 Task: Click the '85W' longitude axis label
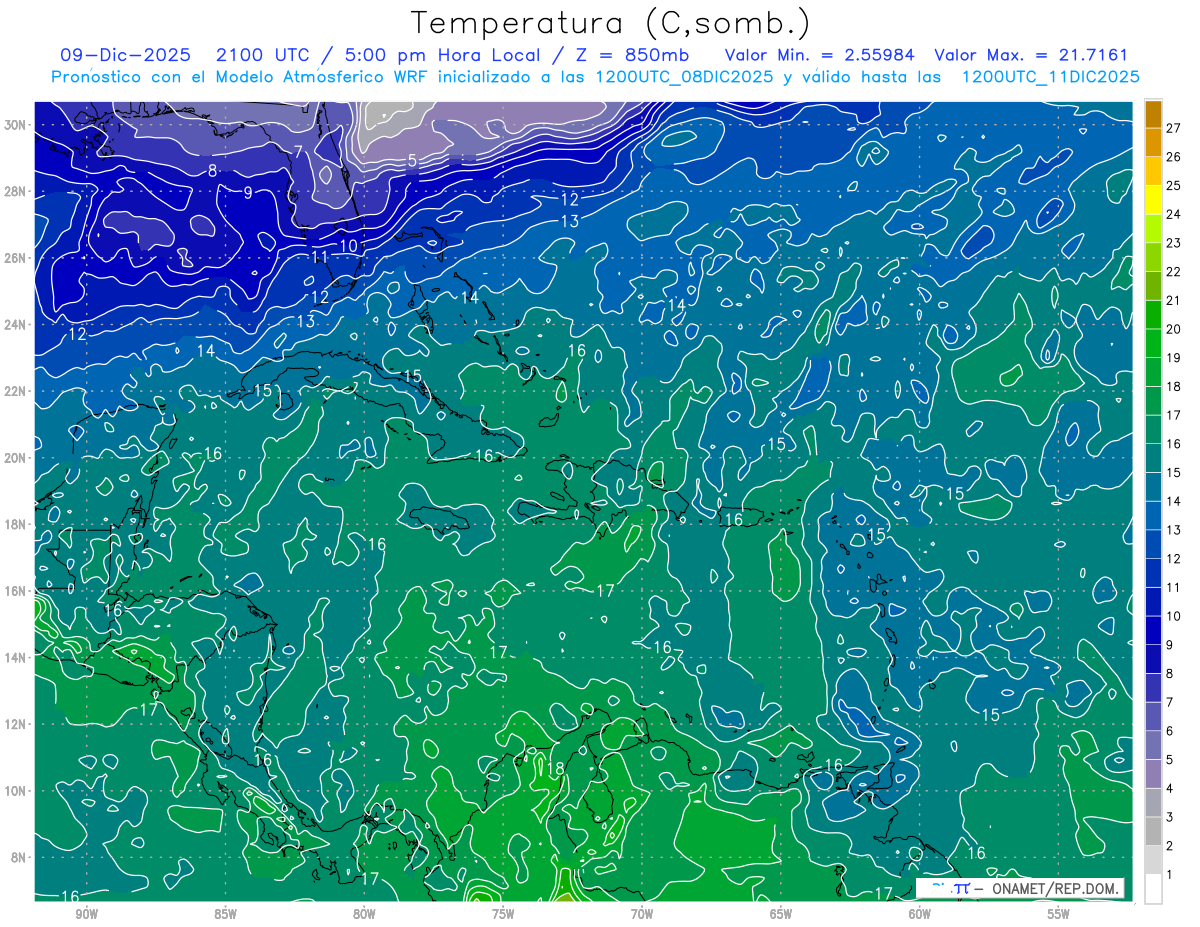click(225, 914)
